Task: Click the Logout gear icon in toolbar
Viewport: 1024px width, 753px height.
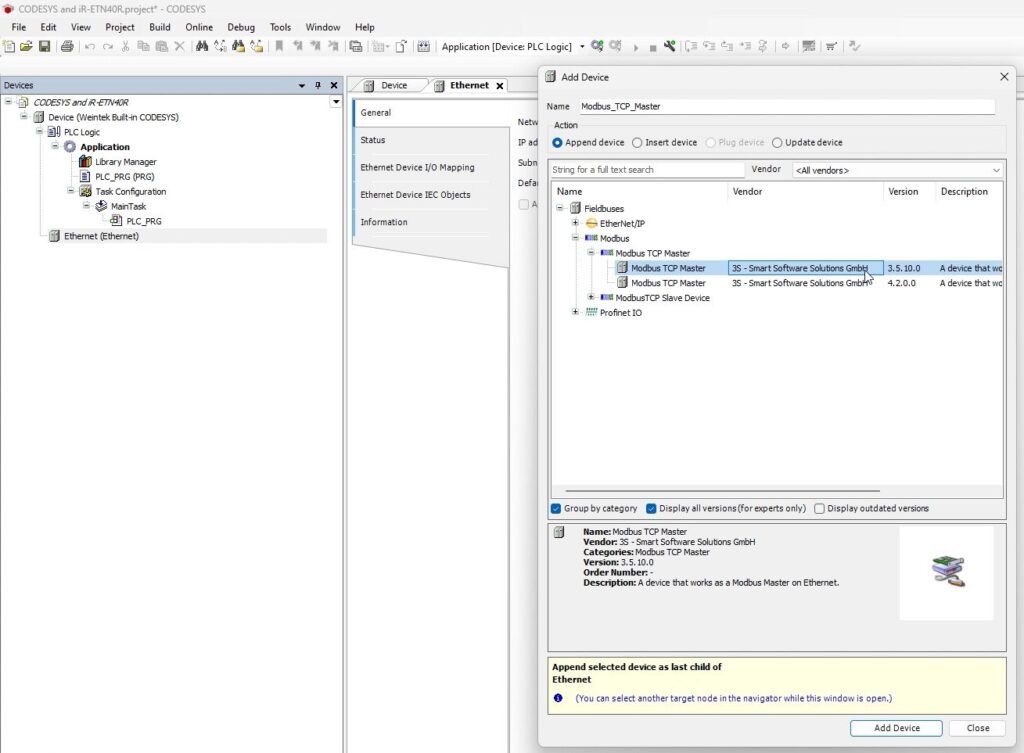Action: 615,46
